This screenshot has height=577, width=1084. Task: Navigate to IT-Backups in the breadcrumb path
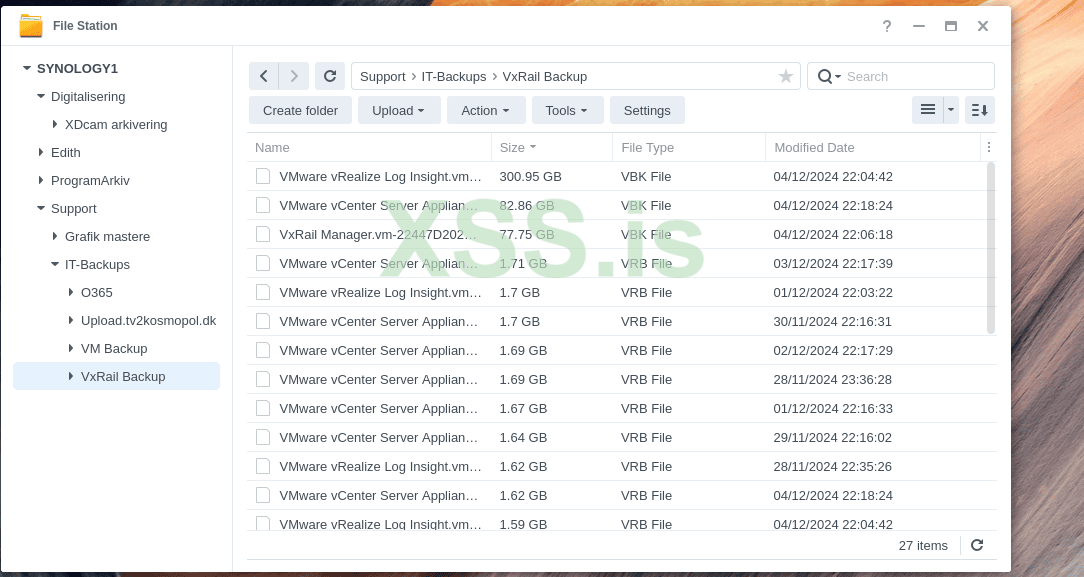tap(454, 77)
